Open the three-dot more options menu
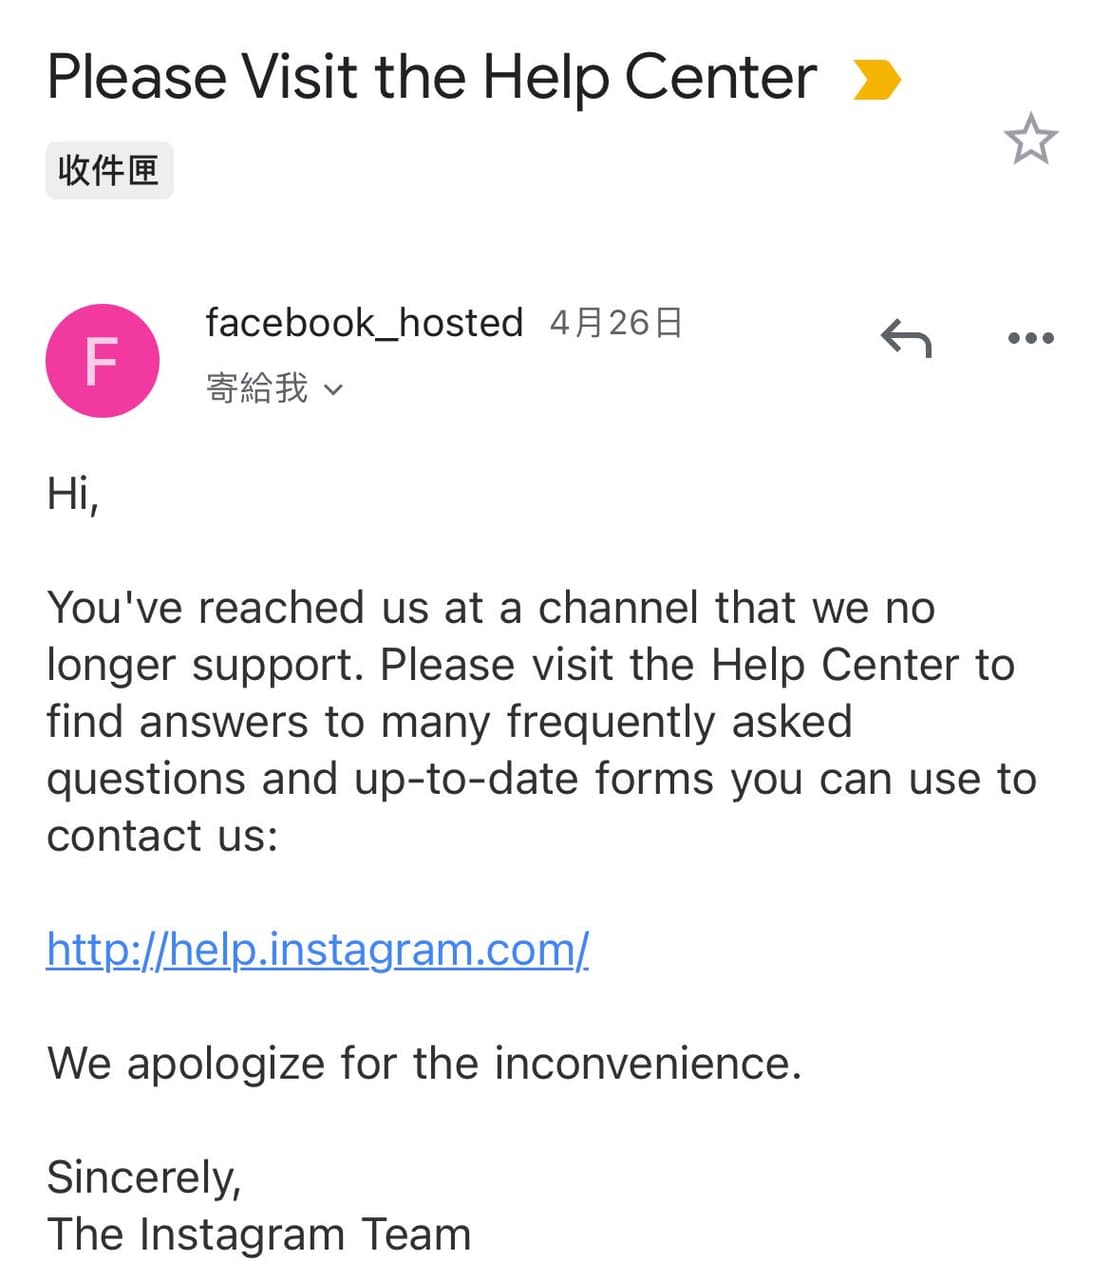This screenshot has height=1280, width=1111. point(1030,338)
